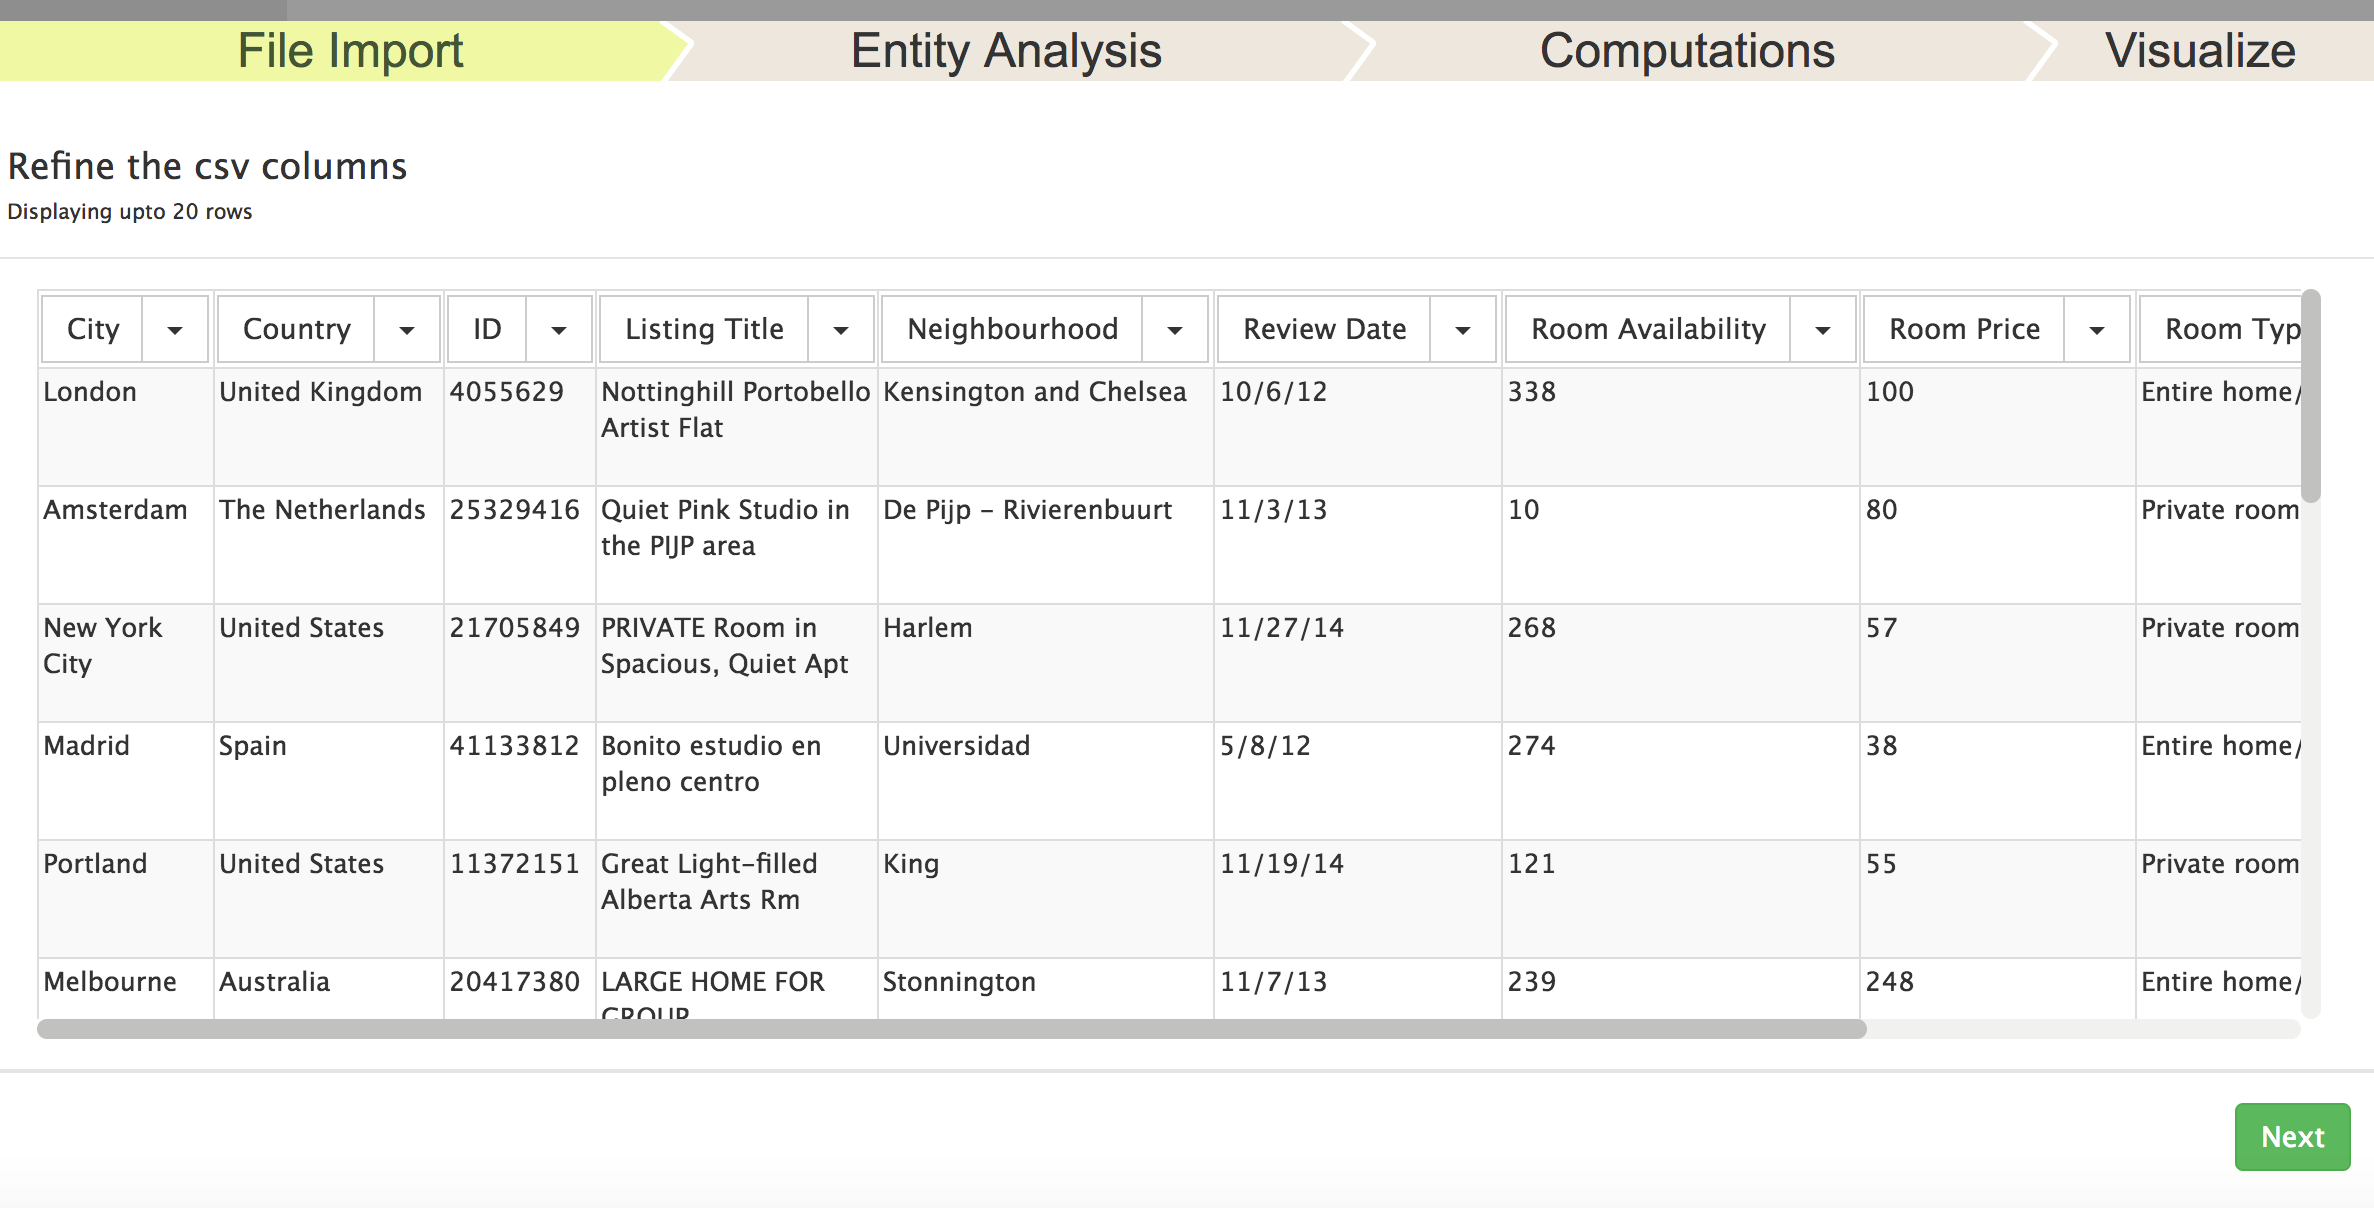This screenshot has width=2374, height=1208.
Task: Select the Room Availability header label
Action: [1649, 329]
